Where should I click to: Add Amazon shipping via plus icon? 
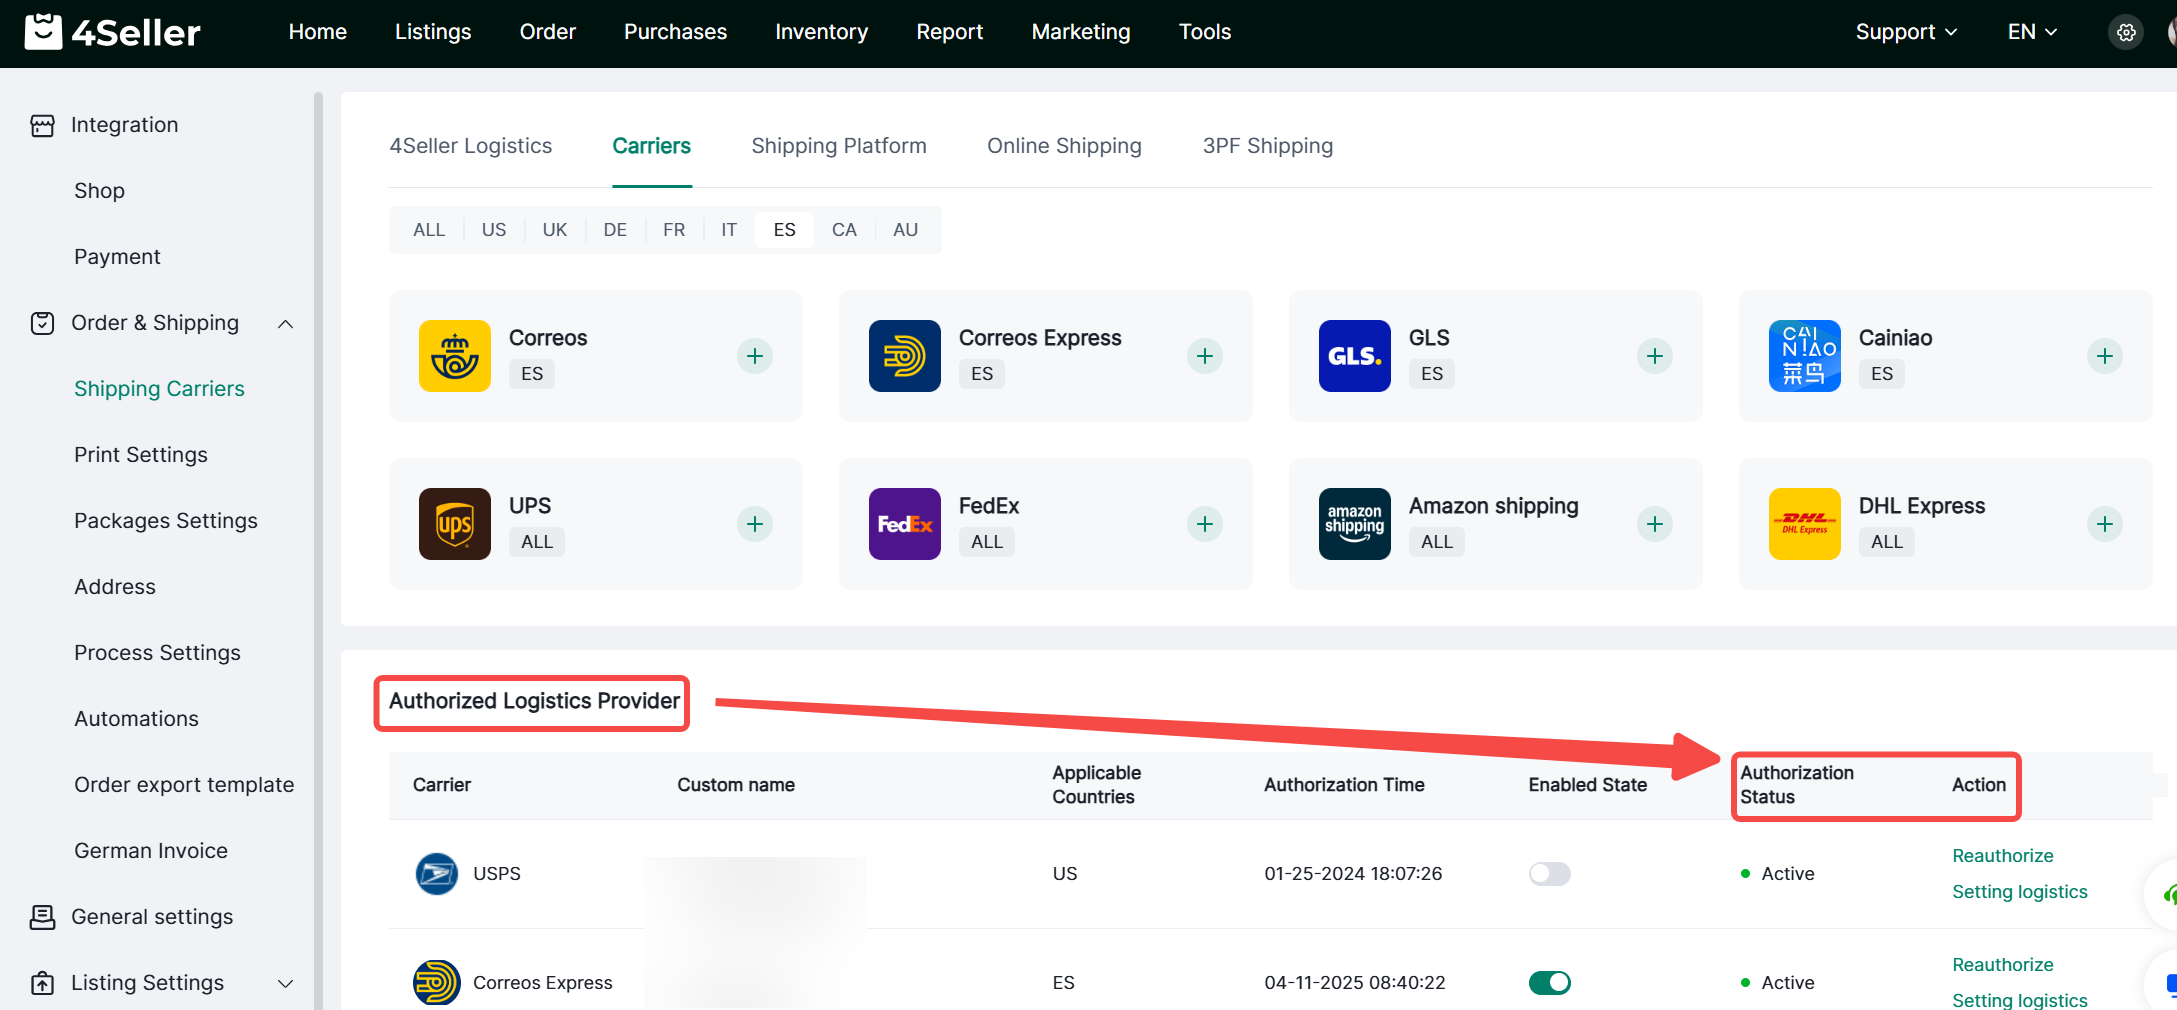[x=1654, y=524]
